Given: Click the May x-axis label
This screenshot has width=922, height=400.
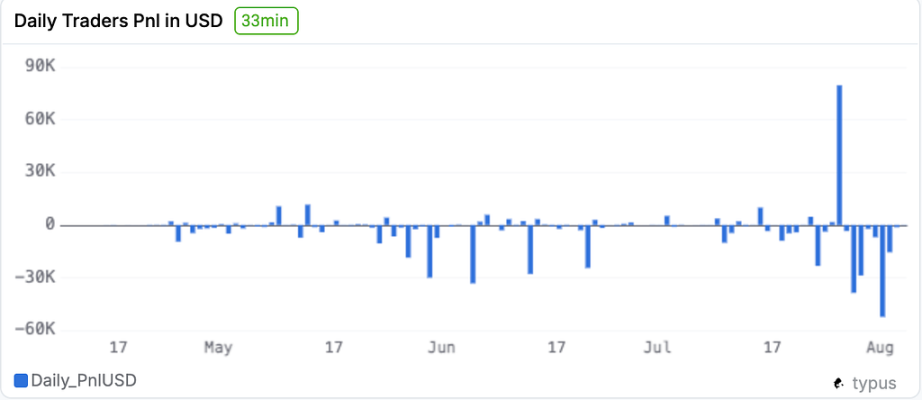Looking at the screenshot, I should [x=217, y=348].
